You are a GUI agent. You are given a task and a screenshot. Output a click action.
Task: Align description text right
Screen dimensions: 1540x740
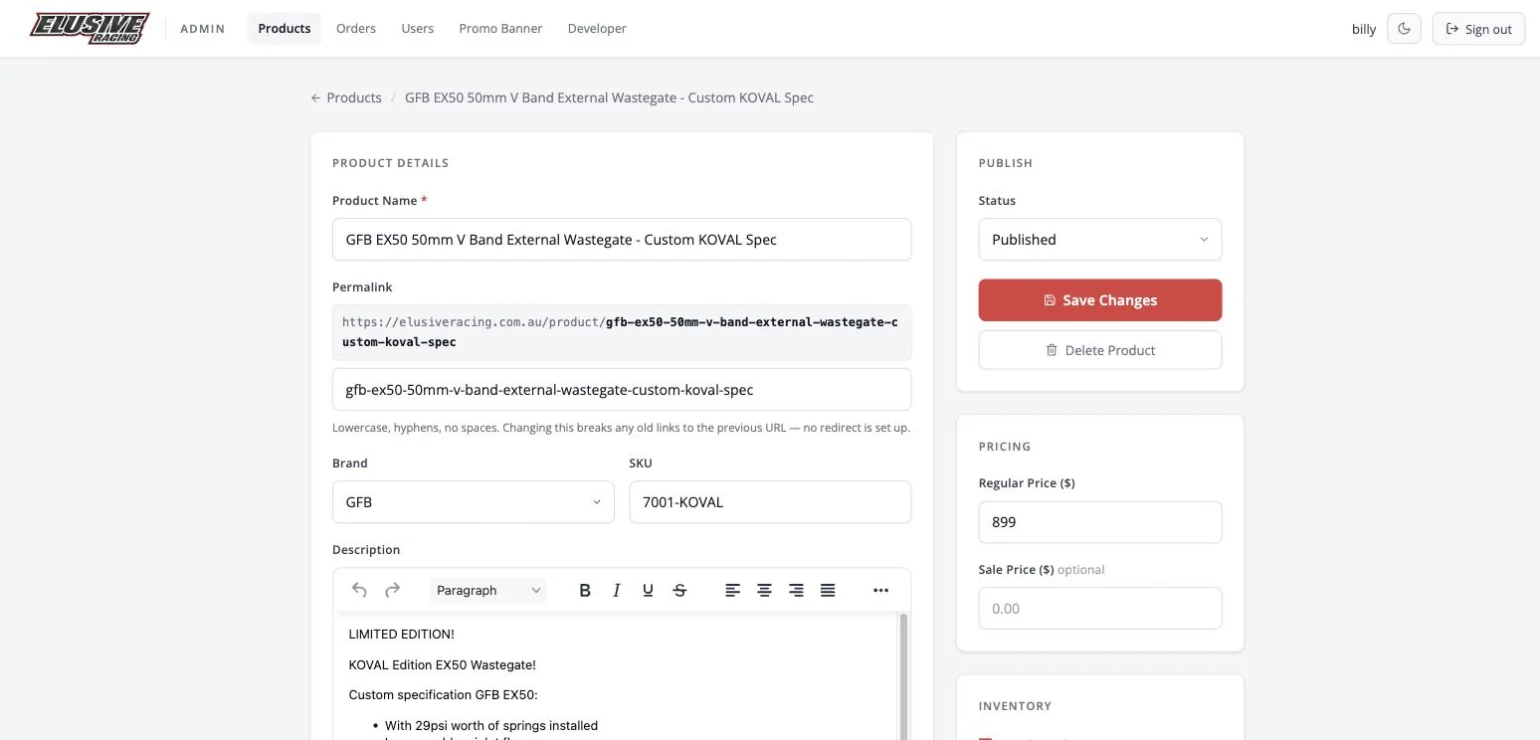coord(796,590)
